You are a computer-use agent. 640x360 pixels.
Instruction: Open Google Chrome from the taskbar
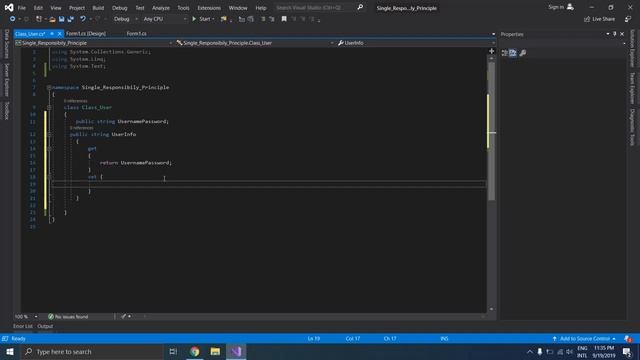click(195, 351)
